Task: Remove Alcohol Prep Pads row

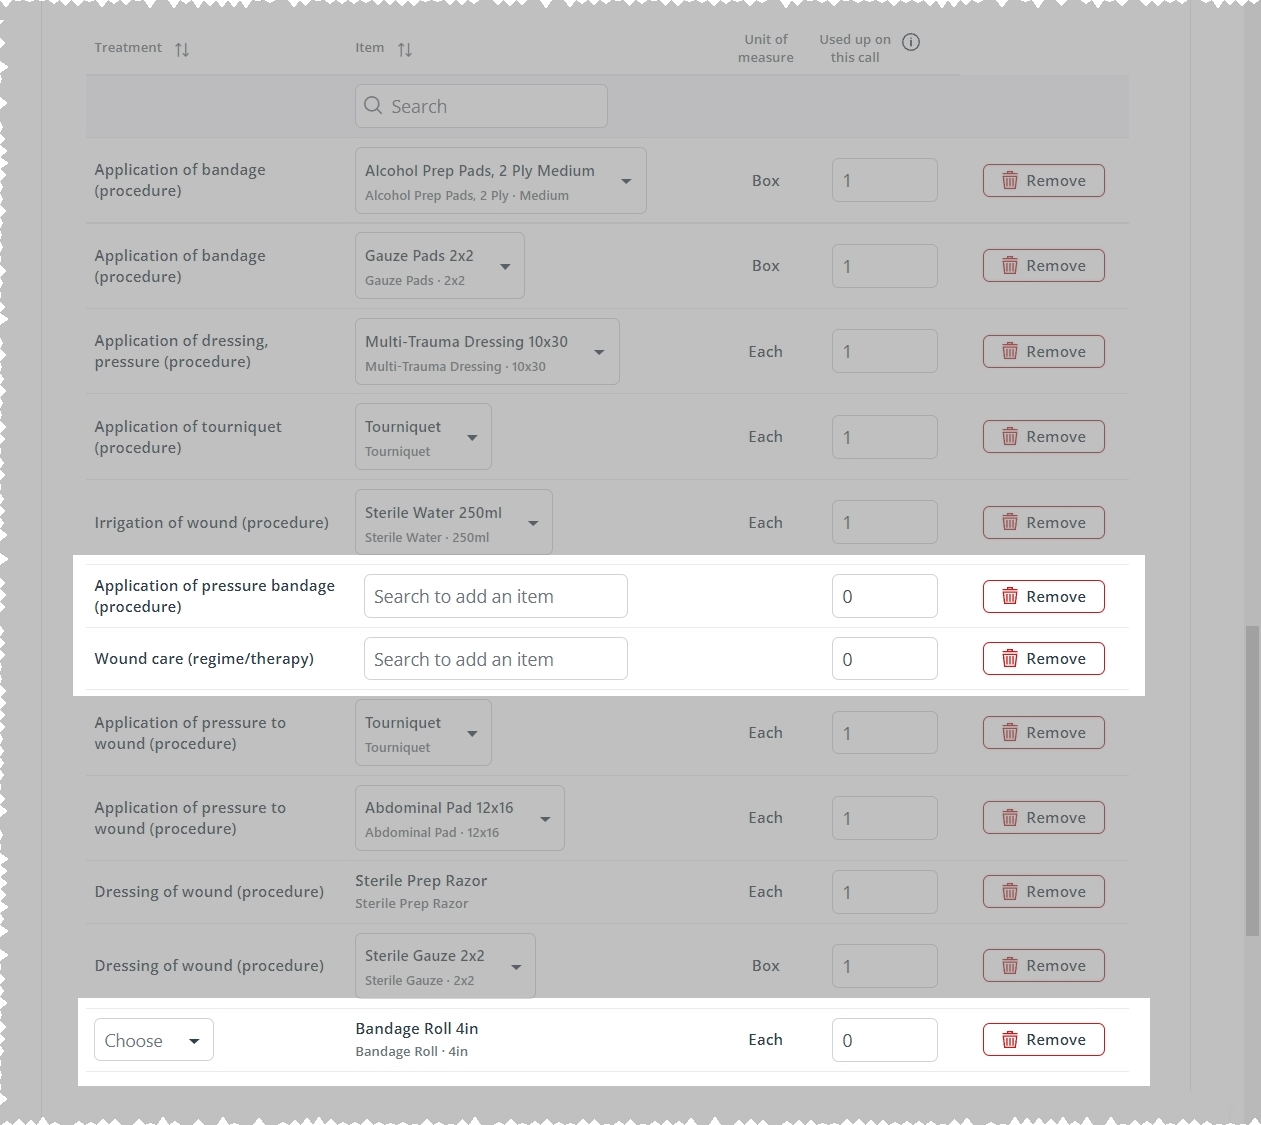Action: [x=1043, y=181]
